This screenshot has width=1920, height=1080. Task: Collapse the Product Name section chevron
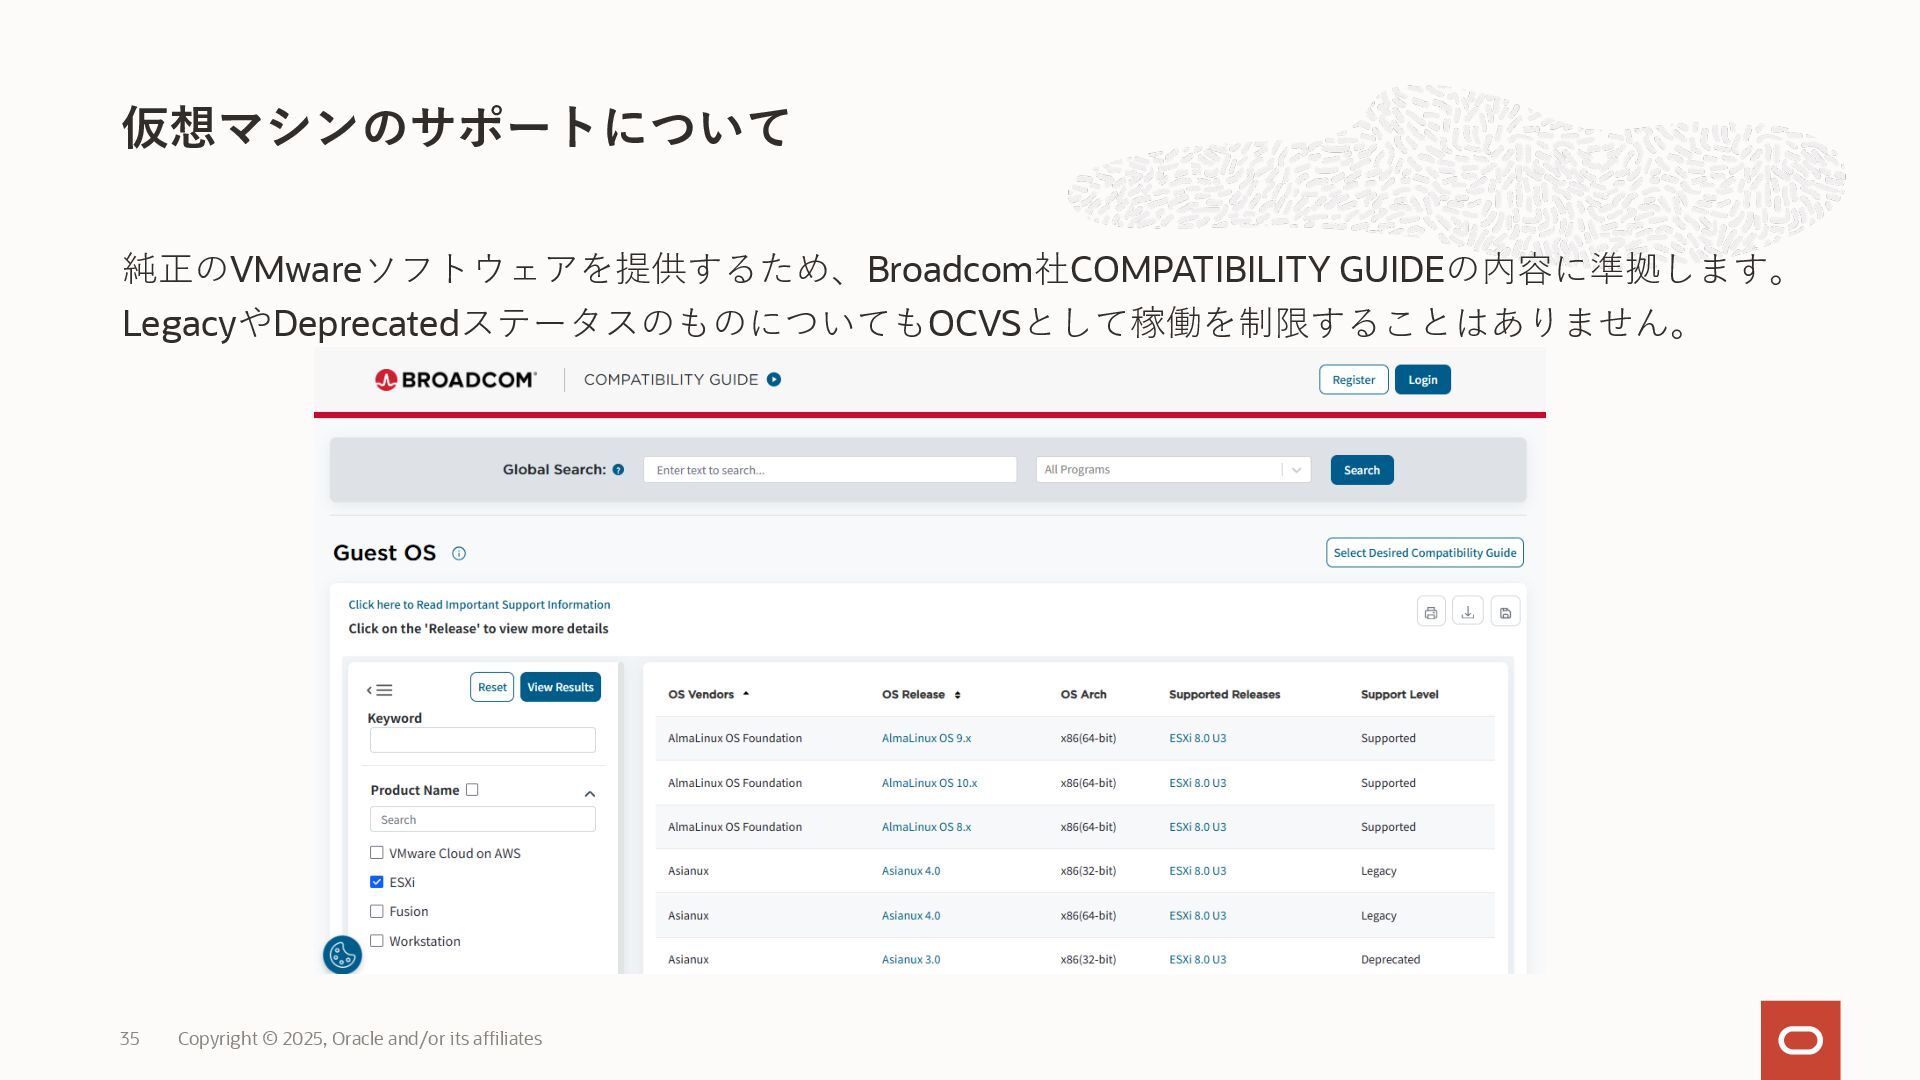click(x=590, y=794)
